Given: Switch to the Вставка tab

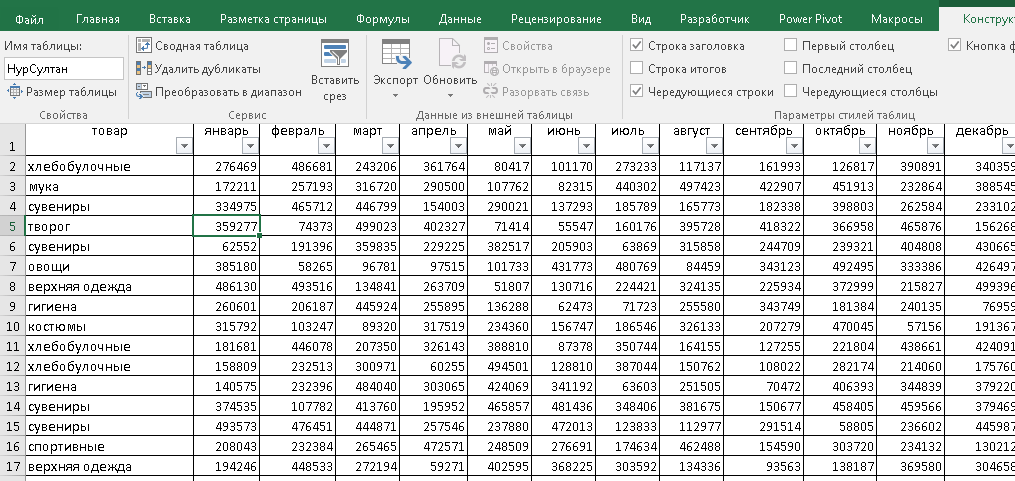Looking at the screenshot, I should [170, 19].
